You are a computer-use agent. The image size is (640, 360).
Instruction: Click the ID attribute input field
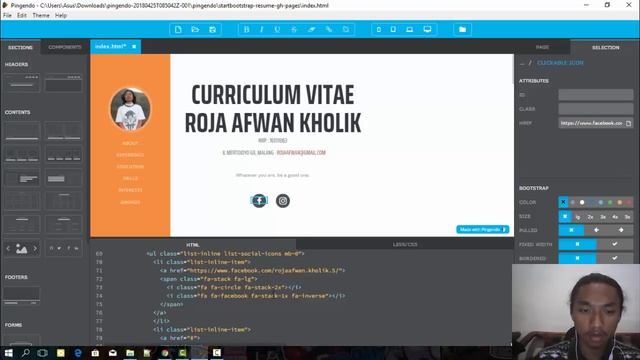pyautogui.click(x=596, y=95)
